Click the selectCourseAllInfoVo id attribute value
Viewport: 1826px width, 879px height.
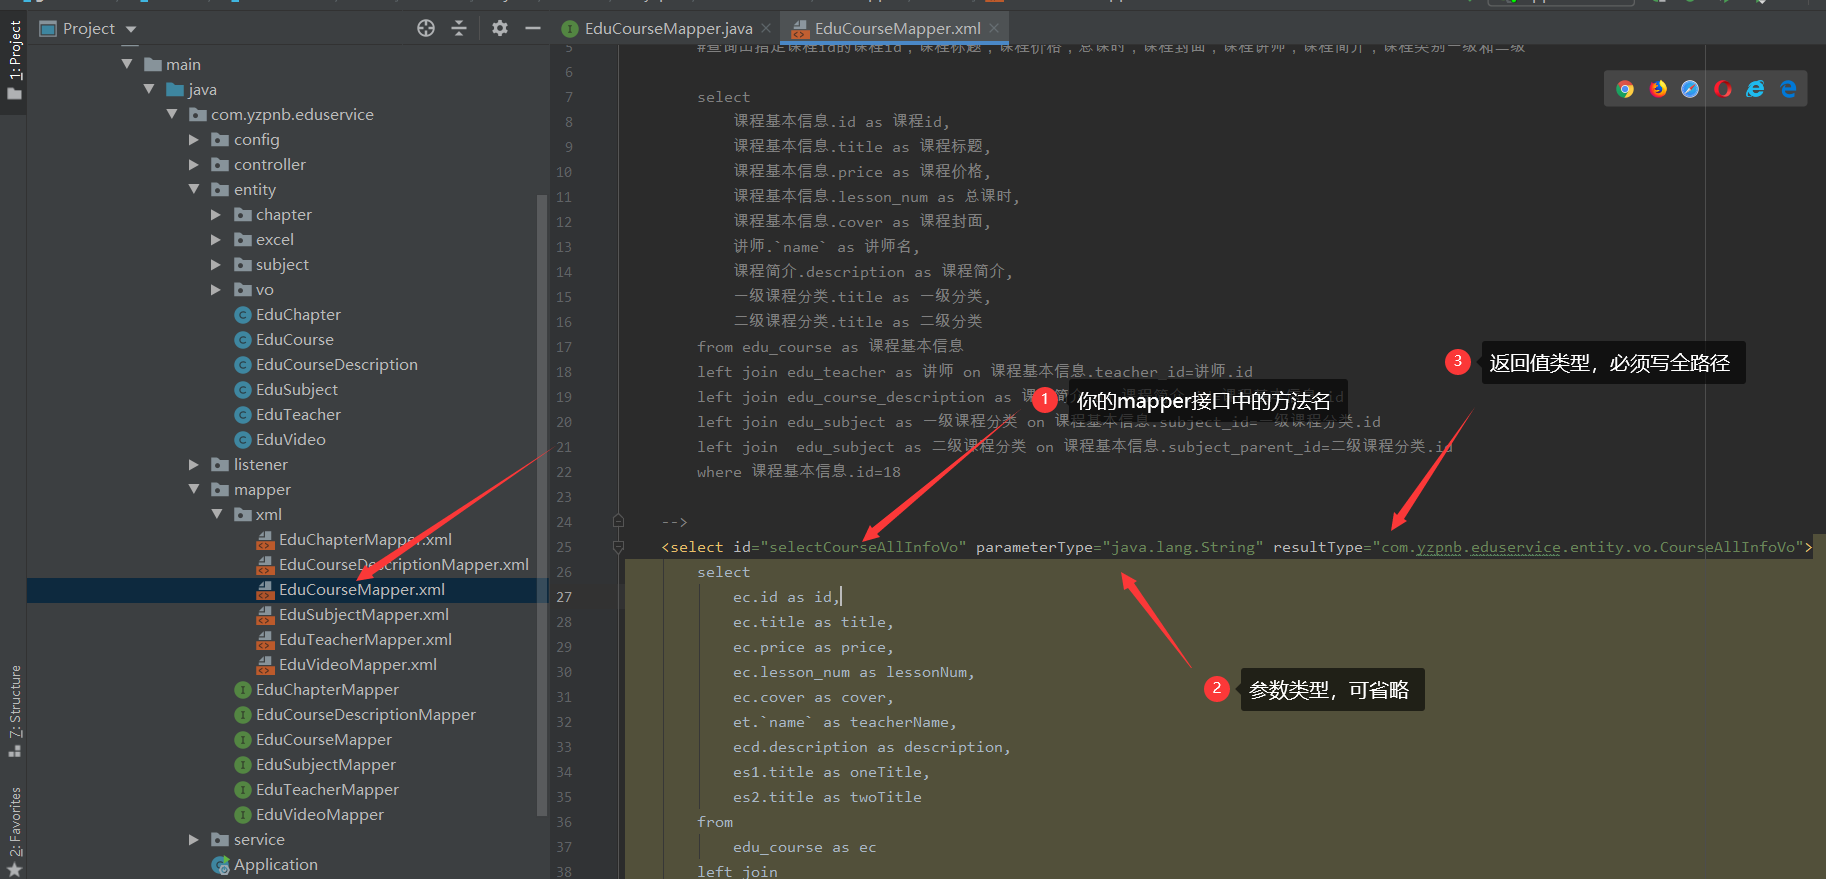click(x=864, y=547)
